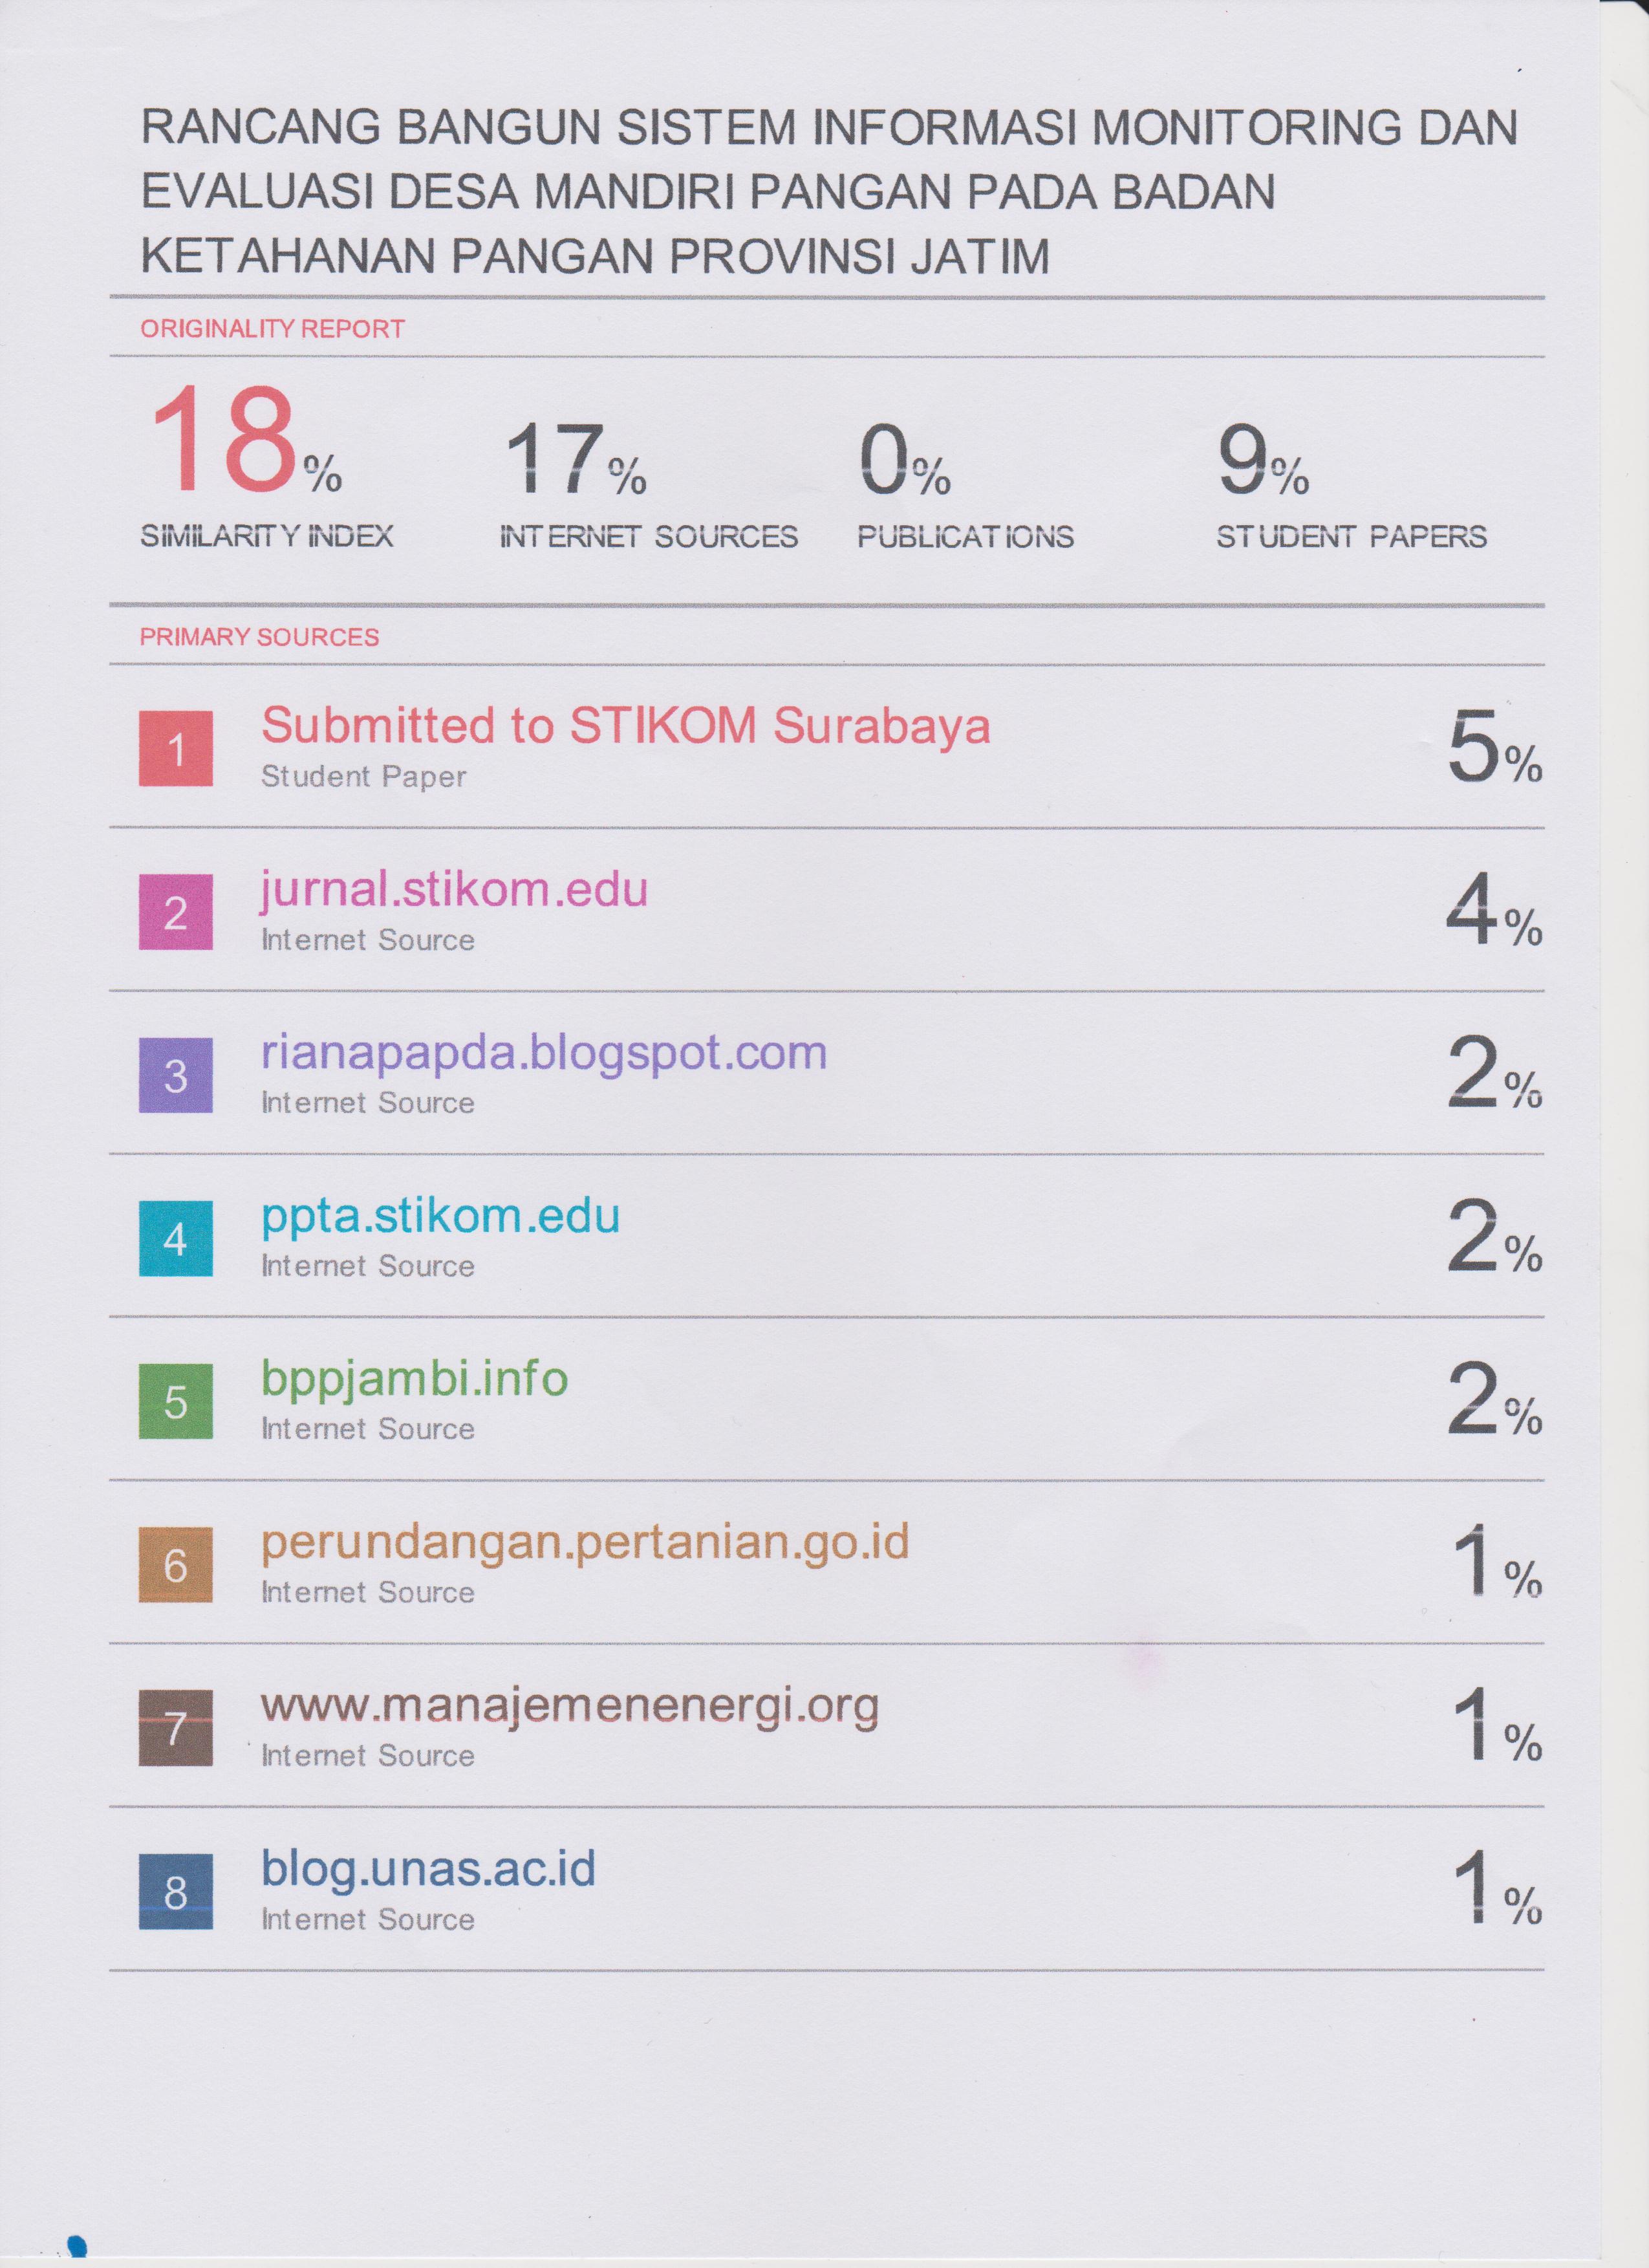Click the blog.unas.ac.id source link
Viewport: 1649px width, 2268px height.
428,1868
